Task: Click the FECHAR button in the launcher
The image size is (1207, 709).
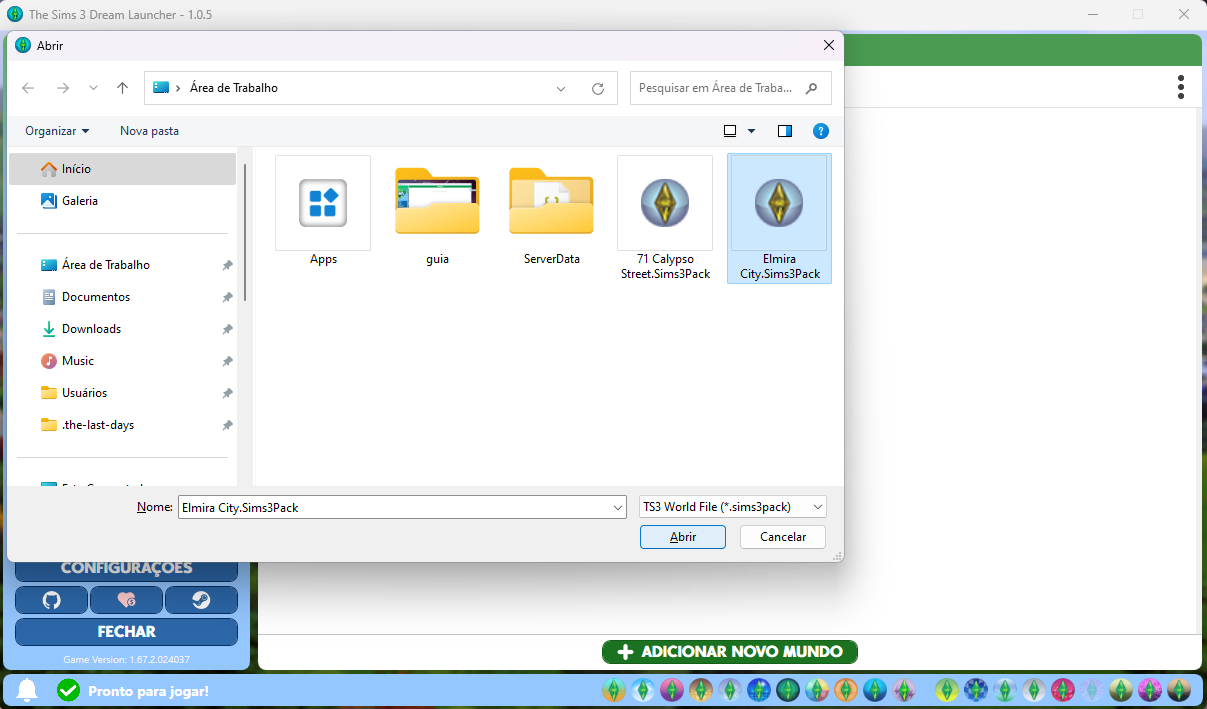Action: (x=126, y=632)
